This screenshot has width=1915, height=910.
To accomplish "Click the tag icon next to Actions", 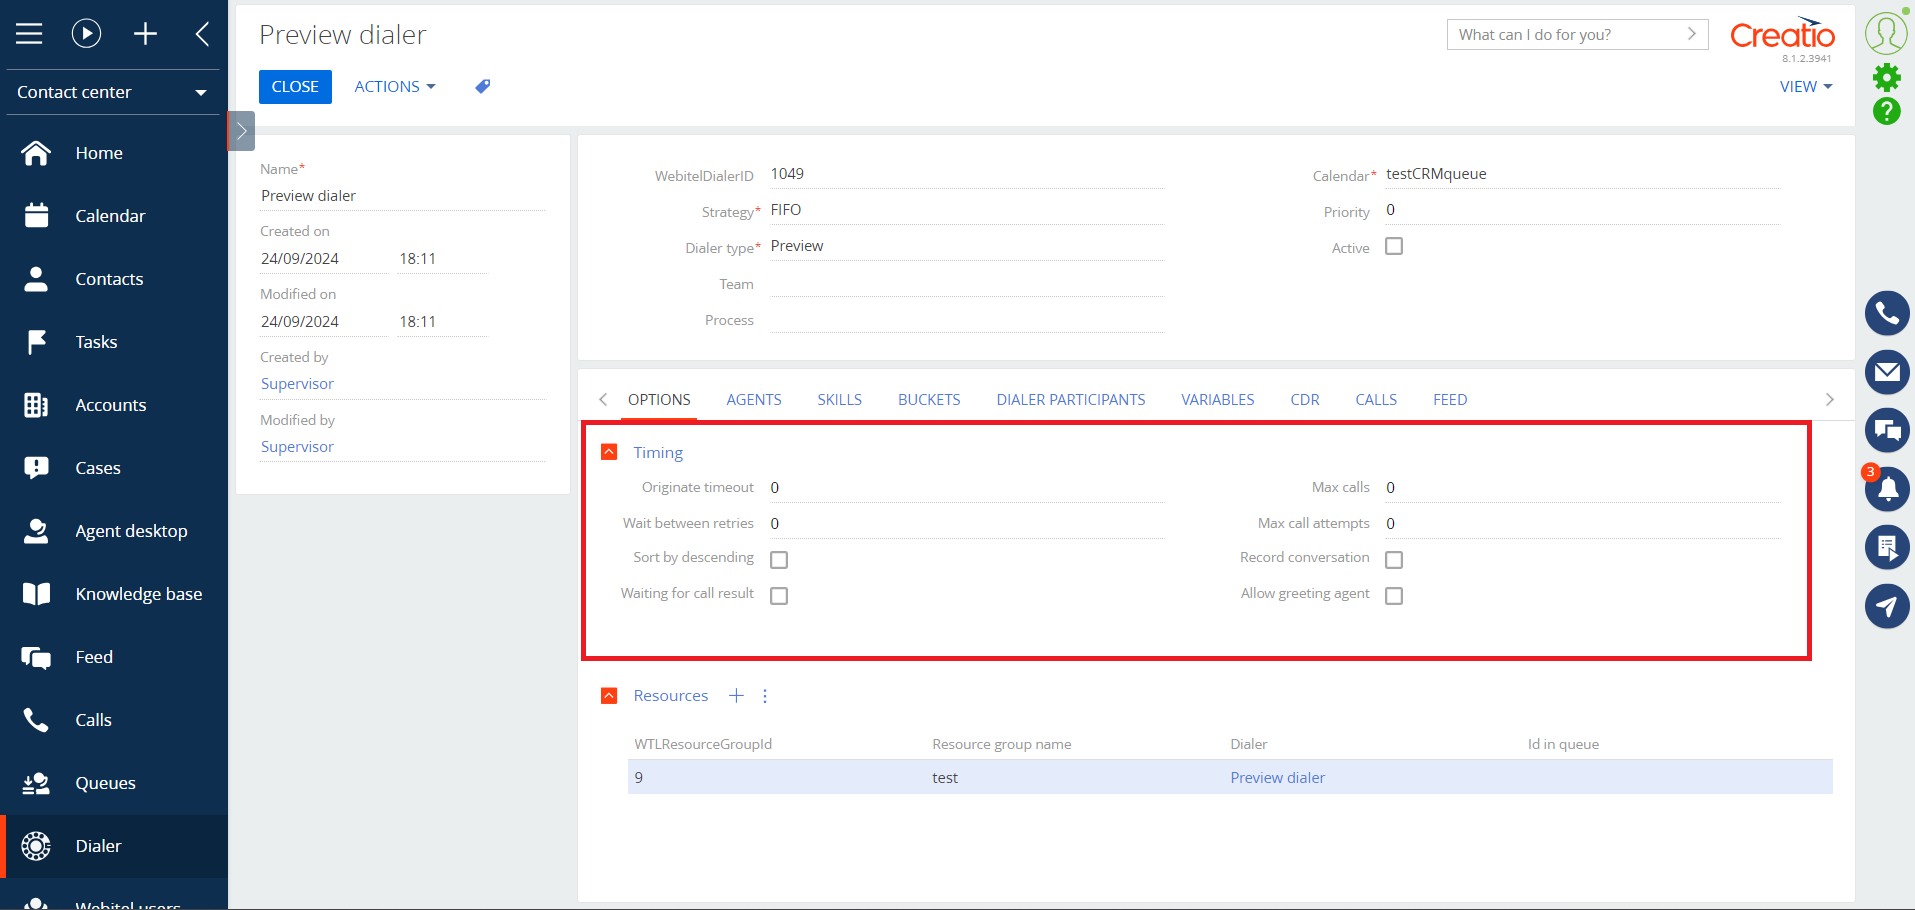I will pos(483,87).
